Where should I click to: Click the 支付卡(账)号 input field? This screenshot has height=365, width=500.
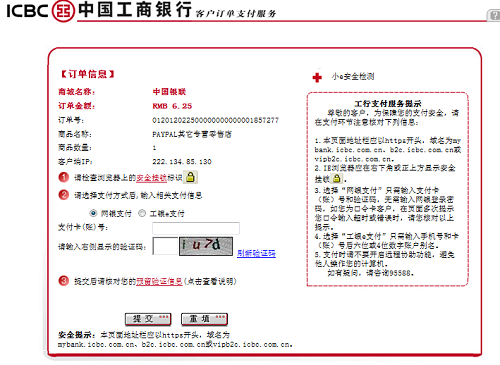pos(196,228)
